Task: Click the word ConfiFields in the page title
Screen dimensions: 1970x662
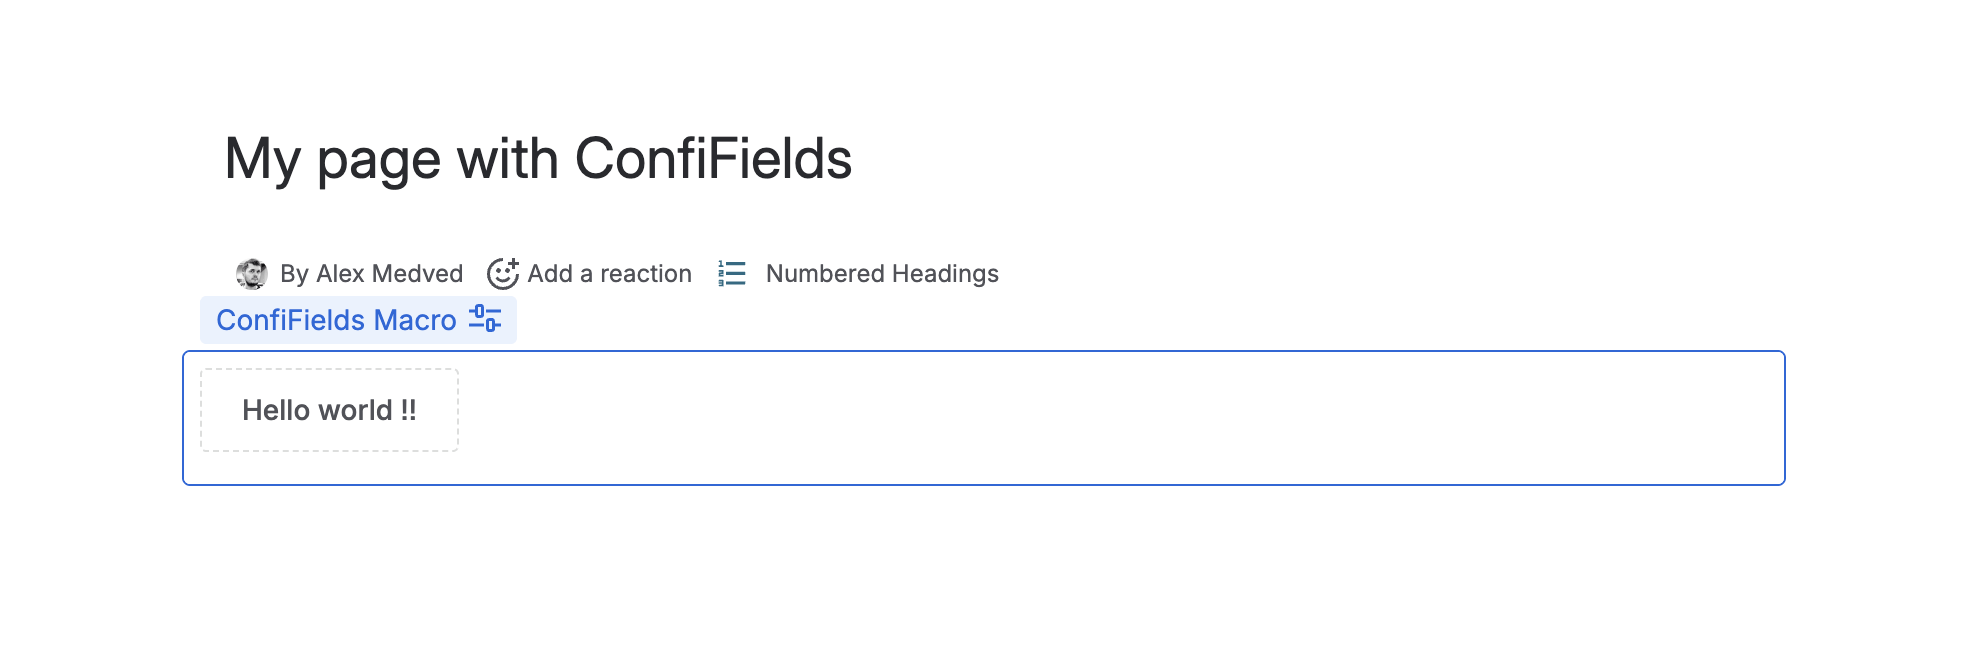Action: [713, 159]
